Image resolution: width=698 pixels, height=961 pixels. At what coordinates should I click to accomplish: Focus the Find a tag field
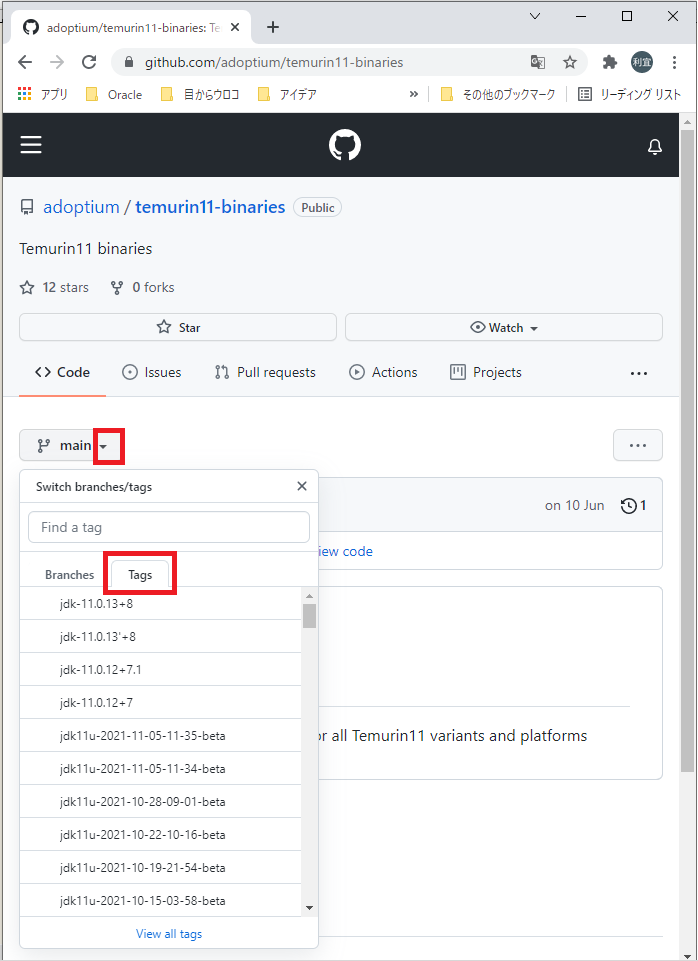pos(169,527)
